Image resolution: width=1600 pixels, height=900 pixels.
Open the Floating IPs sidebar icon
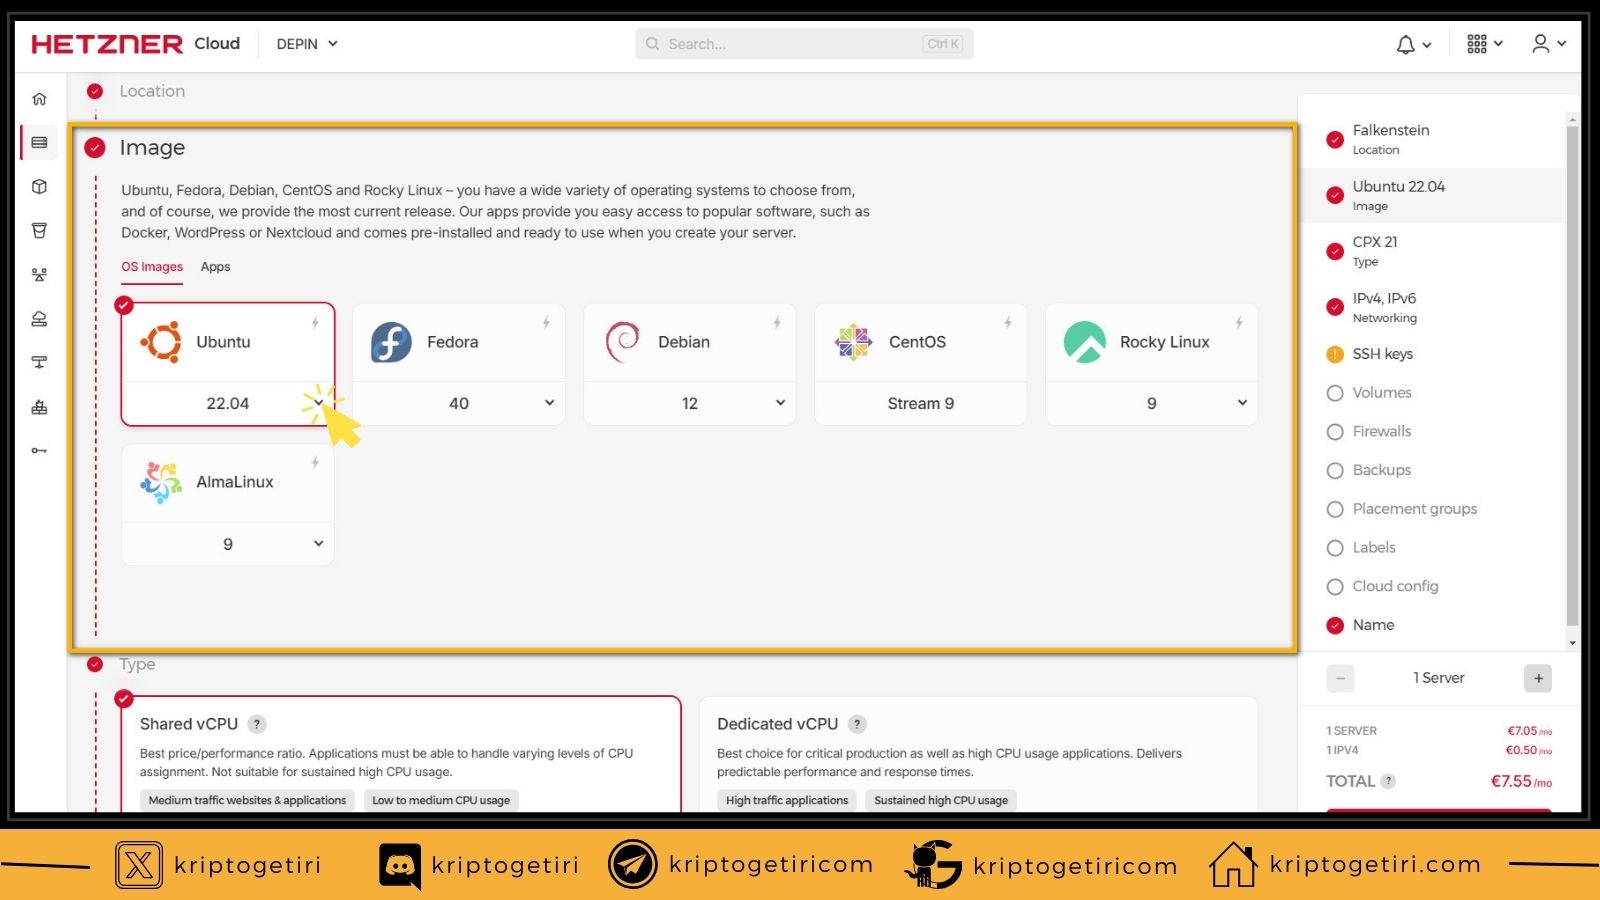[39, 319]
